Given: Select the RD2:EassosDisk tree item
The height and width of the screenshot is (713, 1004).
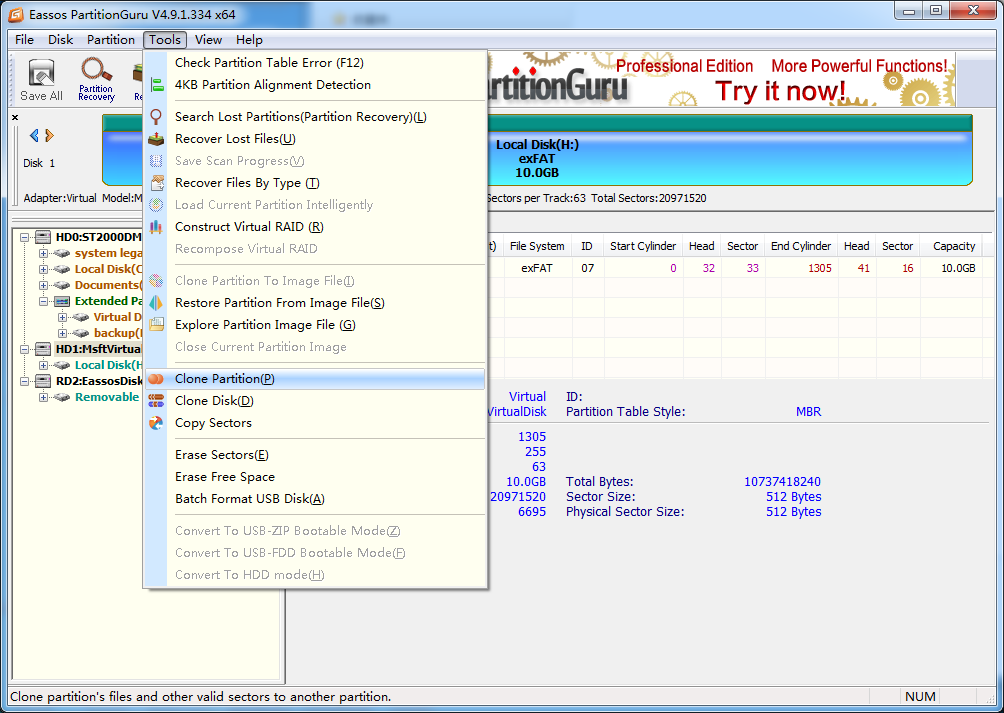Looking at the screenshot, I should click(x=99, y=381).
